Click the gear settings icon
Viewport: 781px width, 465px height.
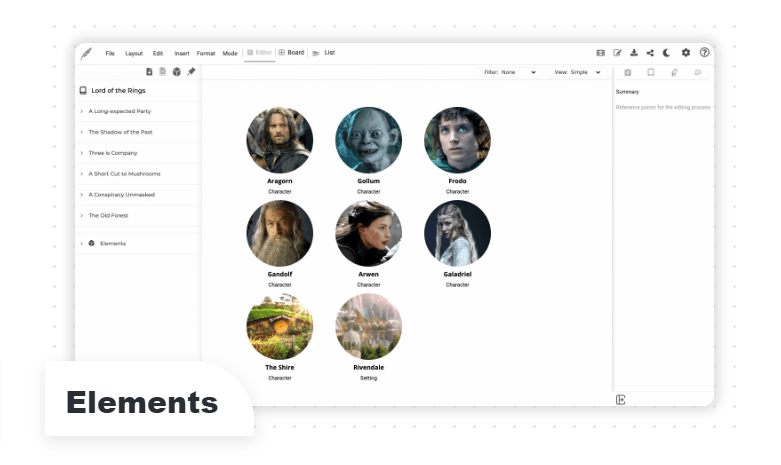(686, 52)
